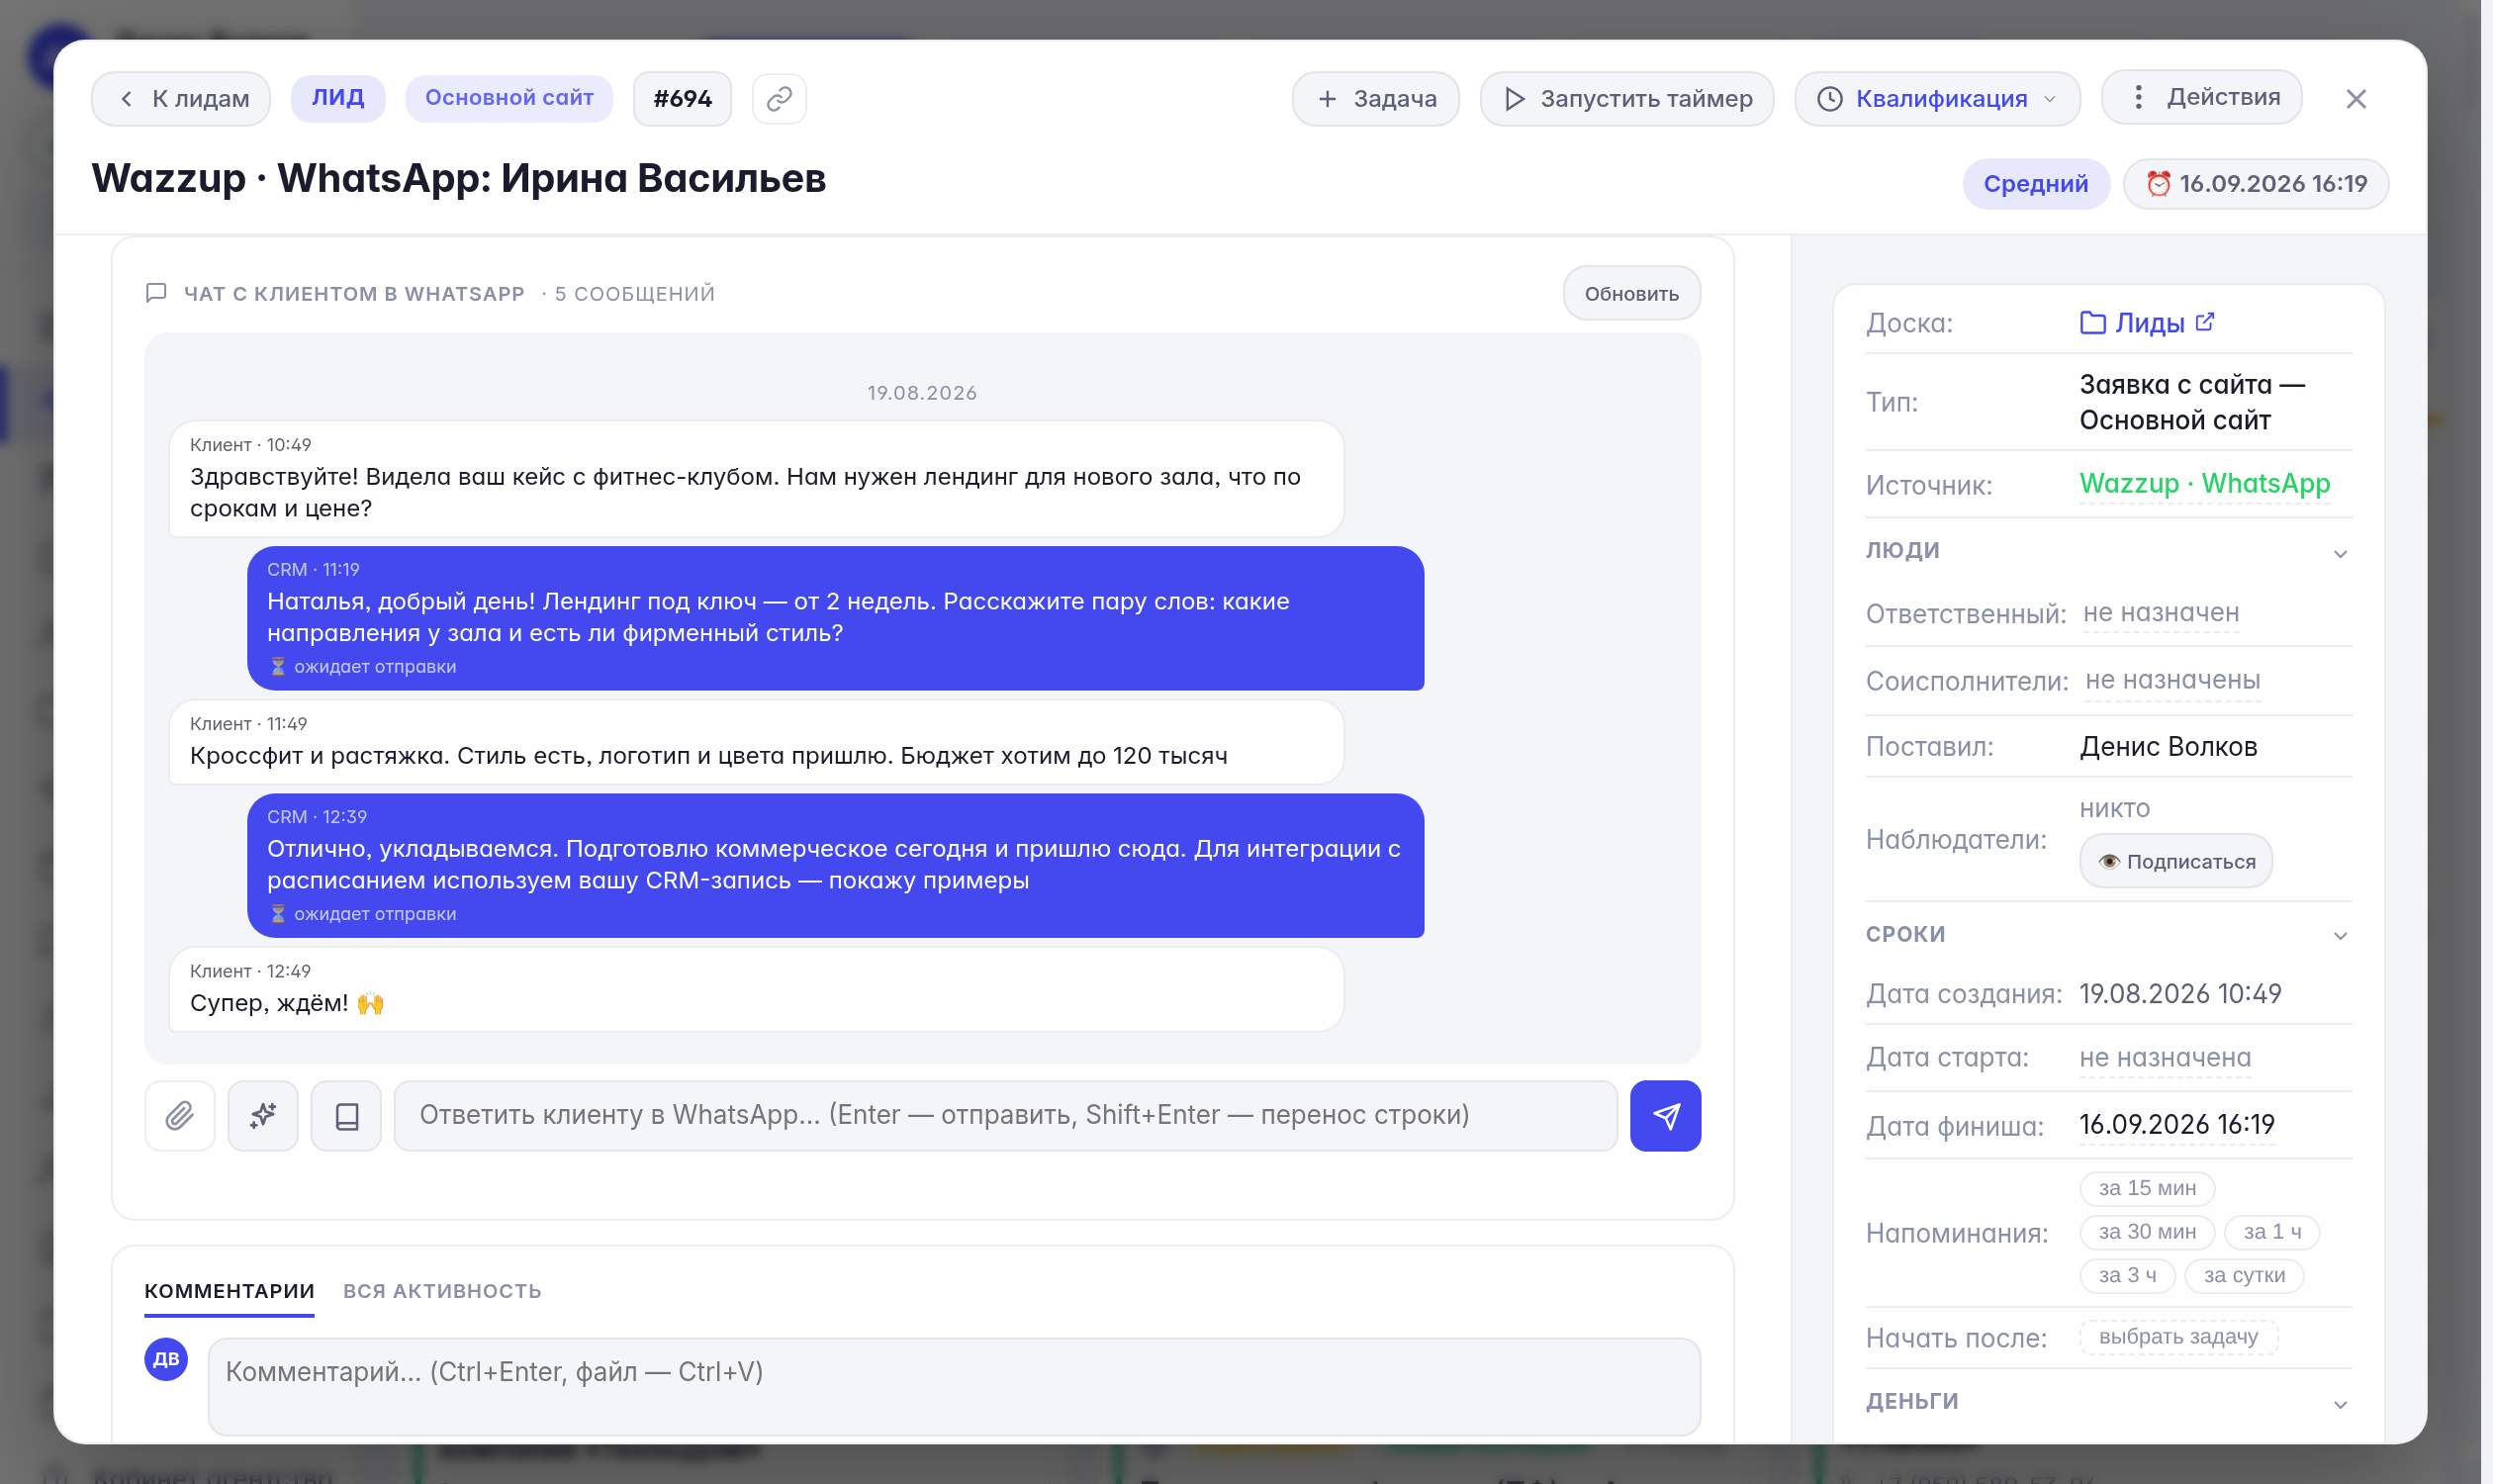Refresh chat with Обновить button
Viewport: 2493px width, 1484px height.
click(1631, 293)
